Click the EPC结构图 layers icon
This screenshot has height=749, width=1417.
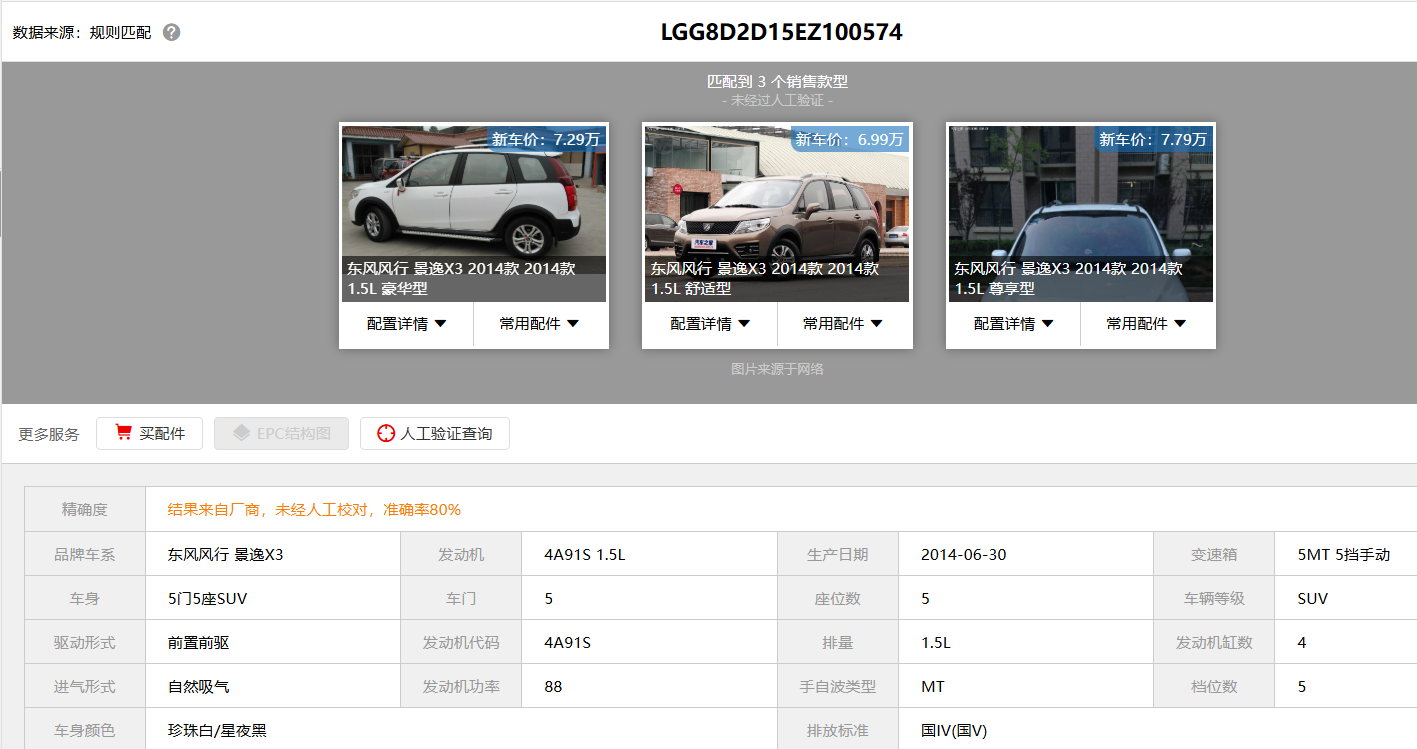[240, 433]
